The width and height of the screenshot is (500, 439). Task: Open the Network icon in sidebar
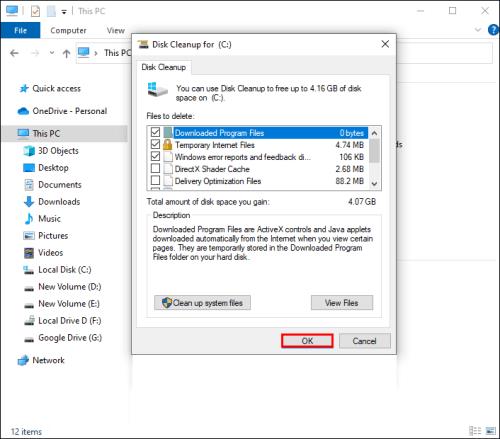pyautogui.click(x=23, y=360)
